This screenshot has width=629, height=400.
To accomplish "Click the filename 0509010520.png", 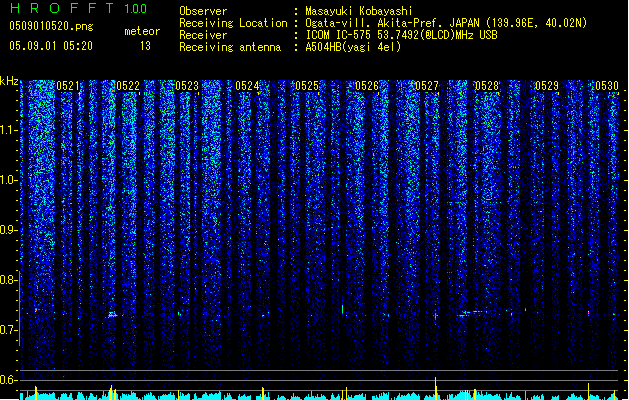I will click(51, 26).
